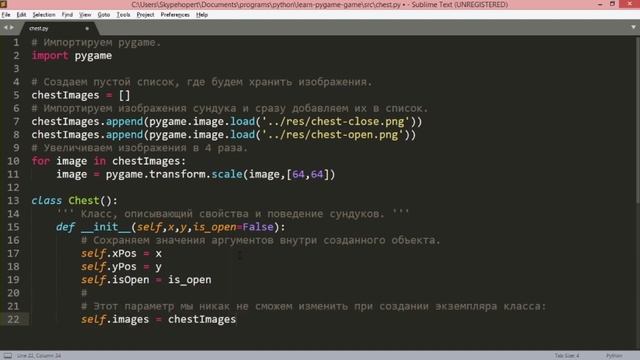Click the docstring on line 14
This screenshot has width=640, height=360.
tap(233, 214)
